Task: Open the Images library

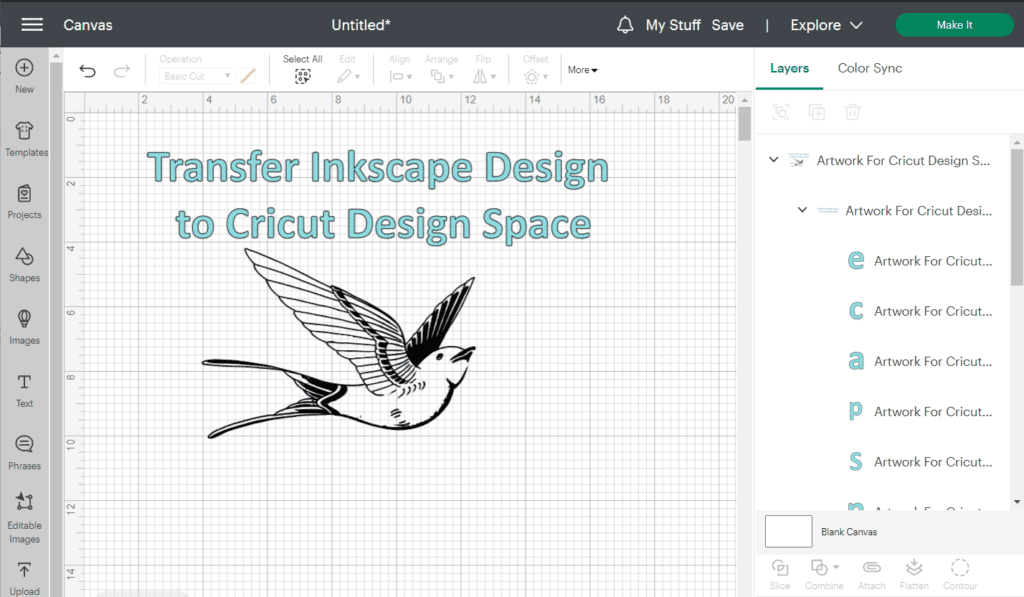Action: pos(24,320)
